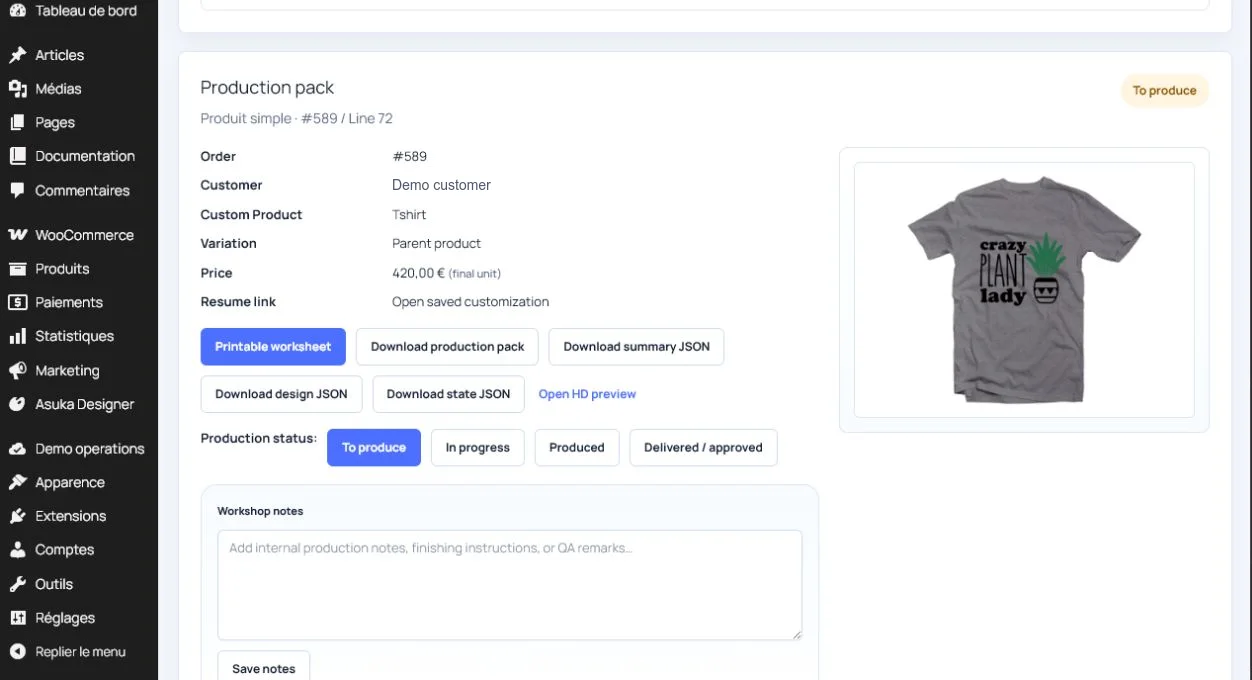Open saved customization resume link

coord(470,302)
